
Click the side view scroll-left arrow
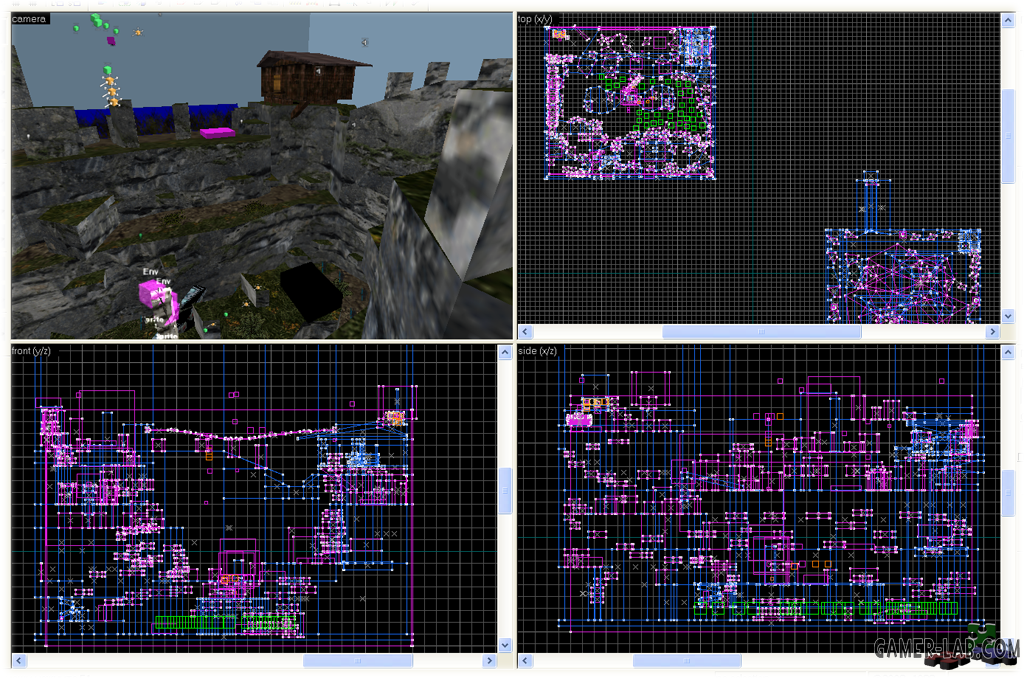click(x=525, y=661)
